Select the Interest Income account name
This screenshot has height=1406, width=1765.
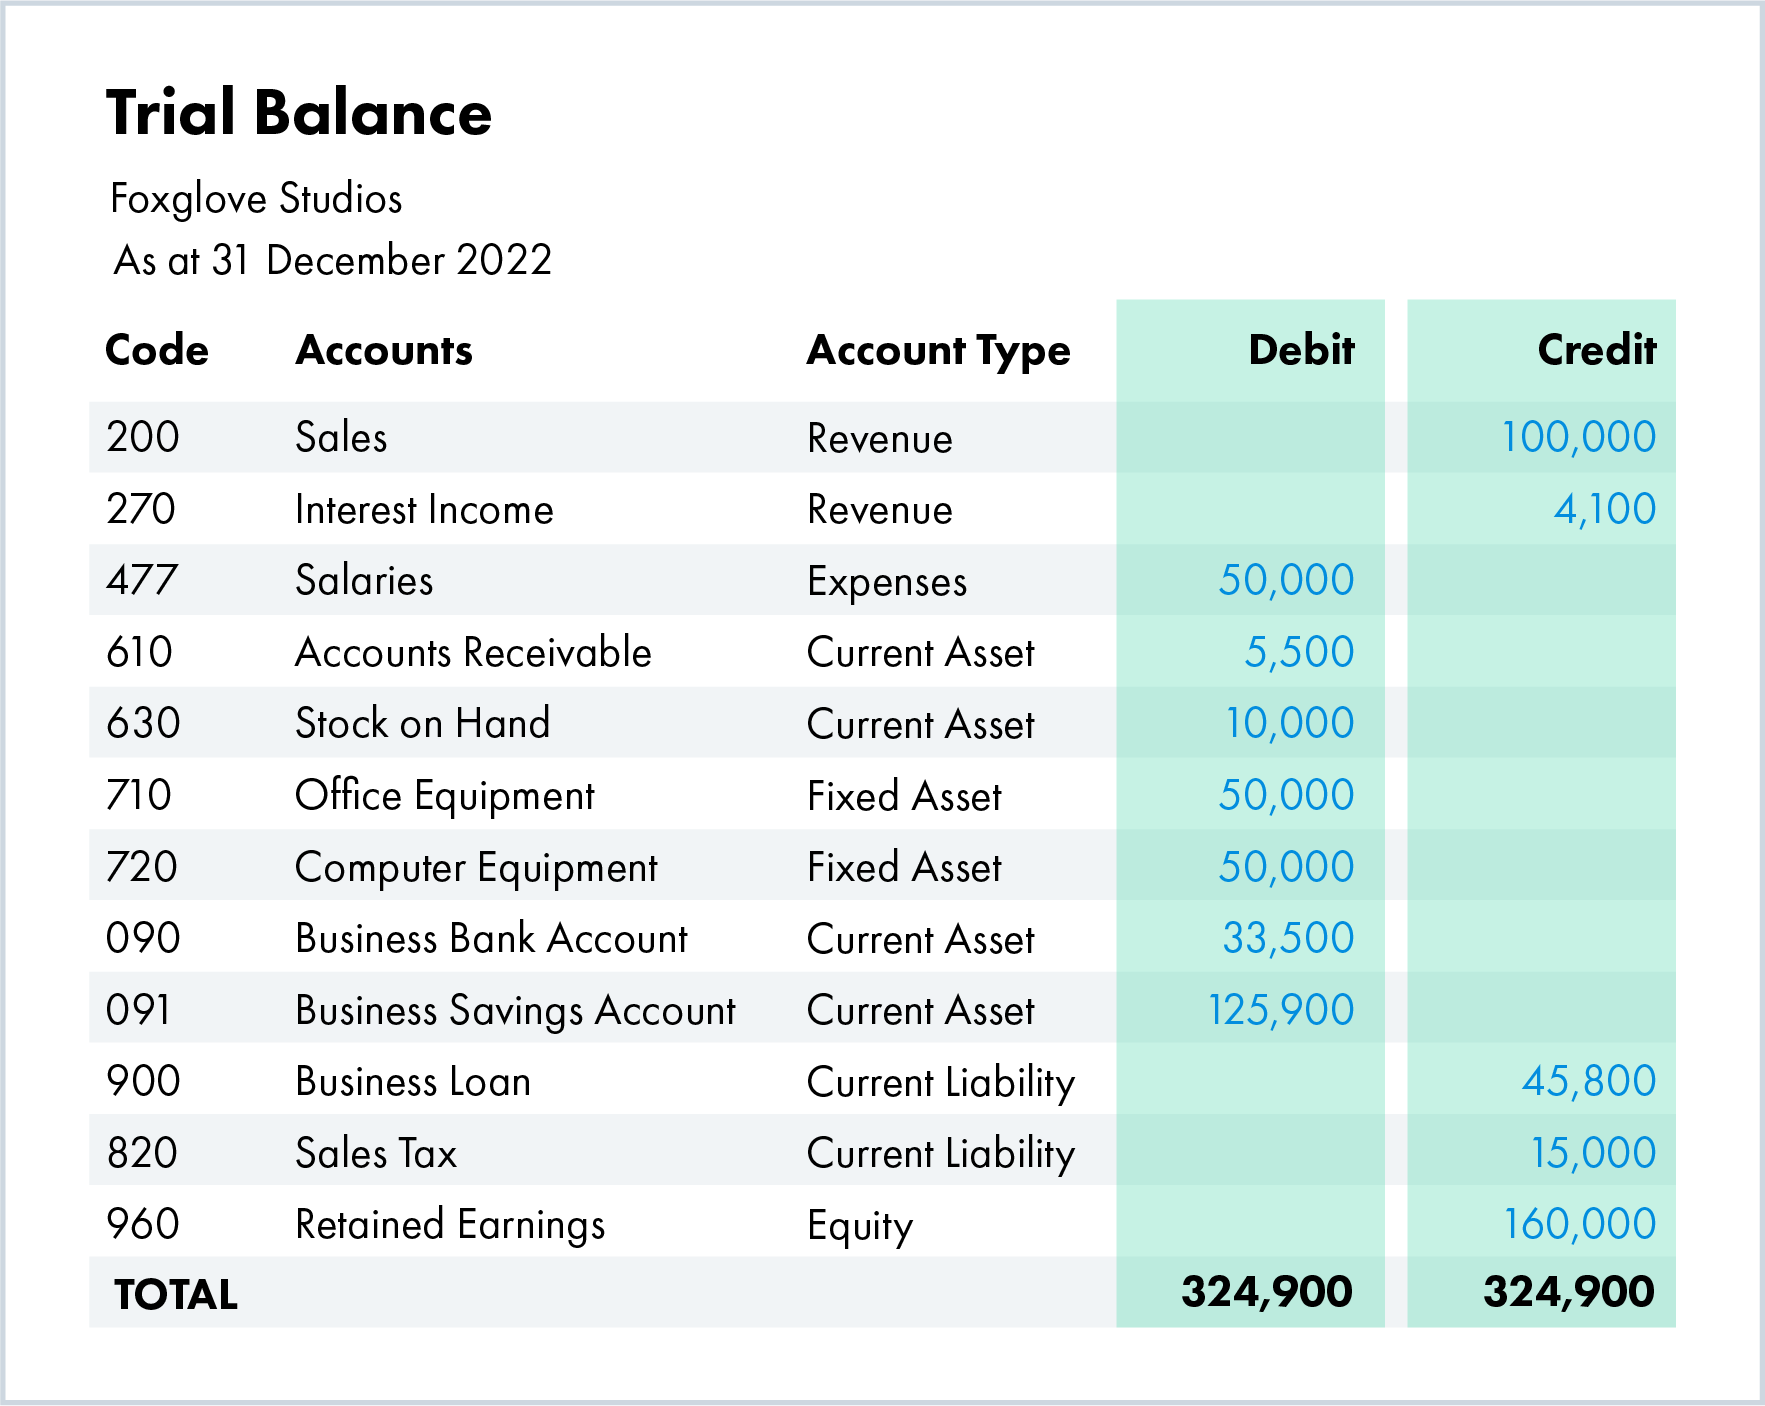click(423, 509)
